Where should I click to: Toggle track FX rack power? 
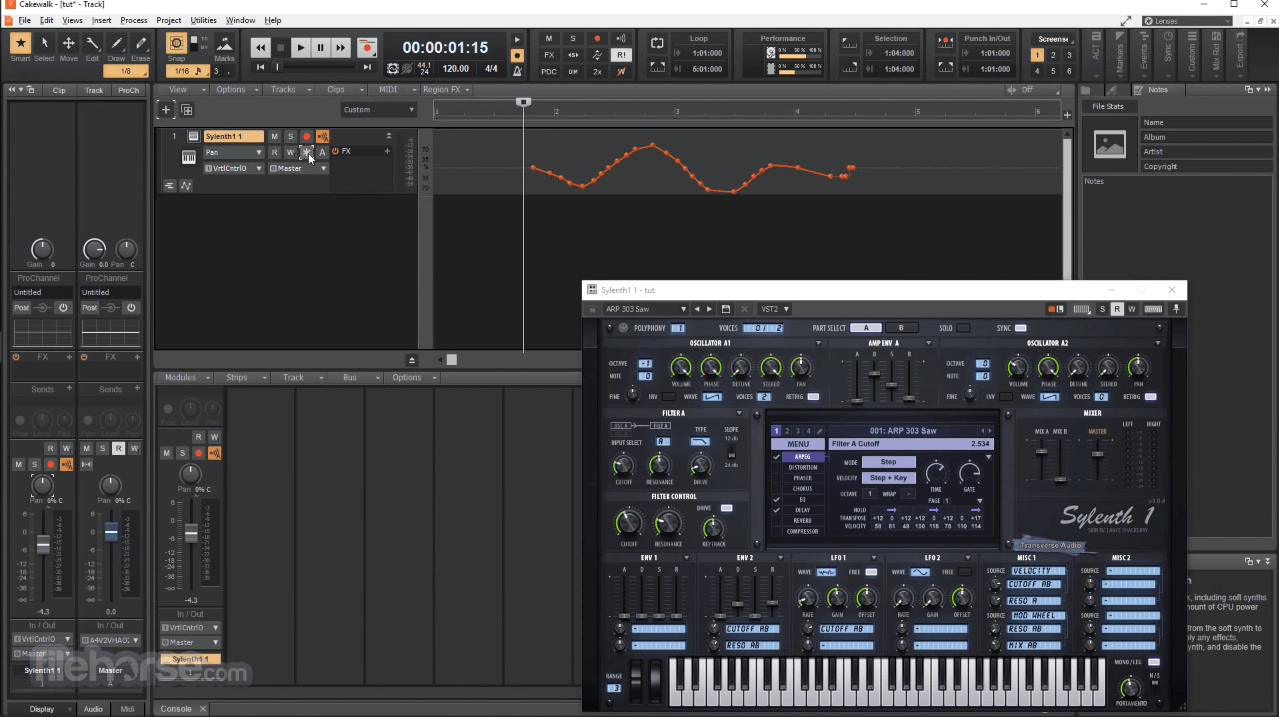pos(336,152)
